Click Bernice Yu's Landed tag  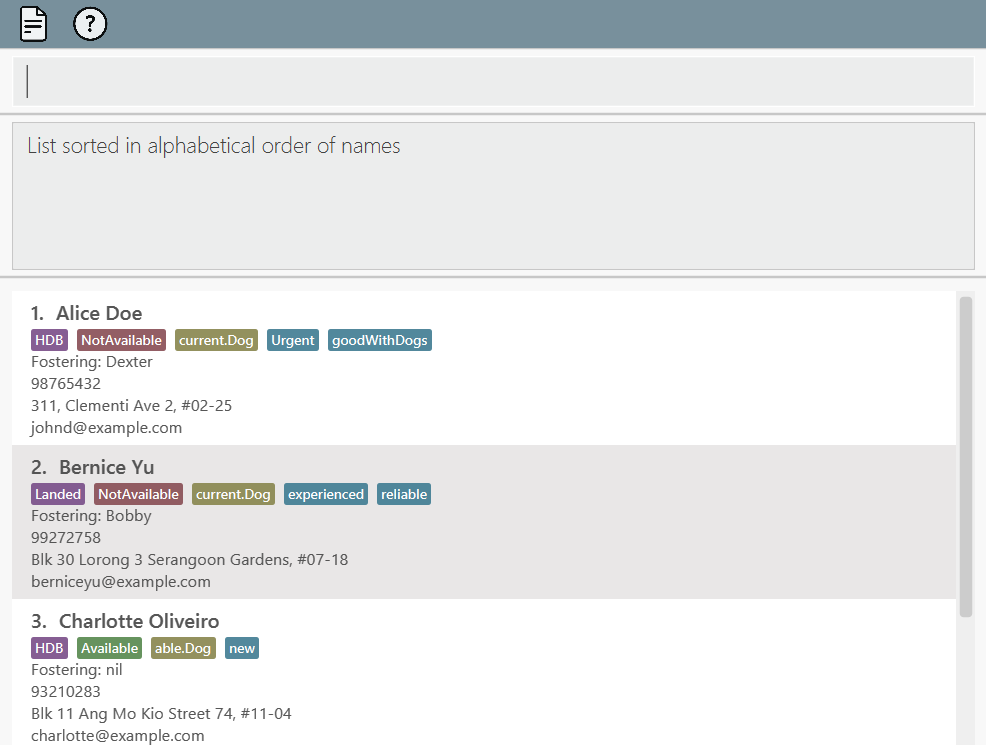[x=58, y=494]
